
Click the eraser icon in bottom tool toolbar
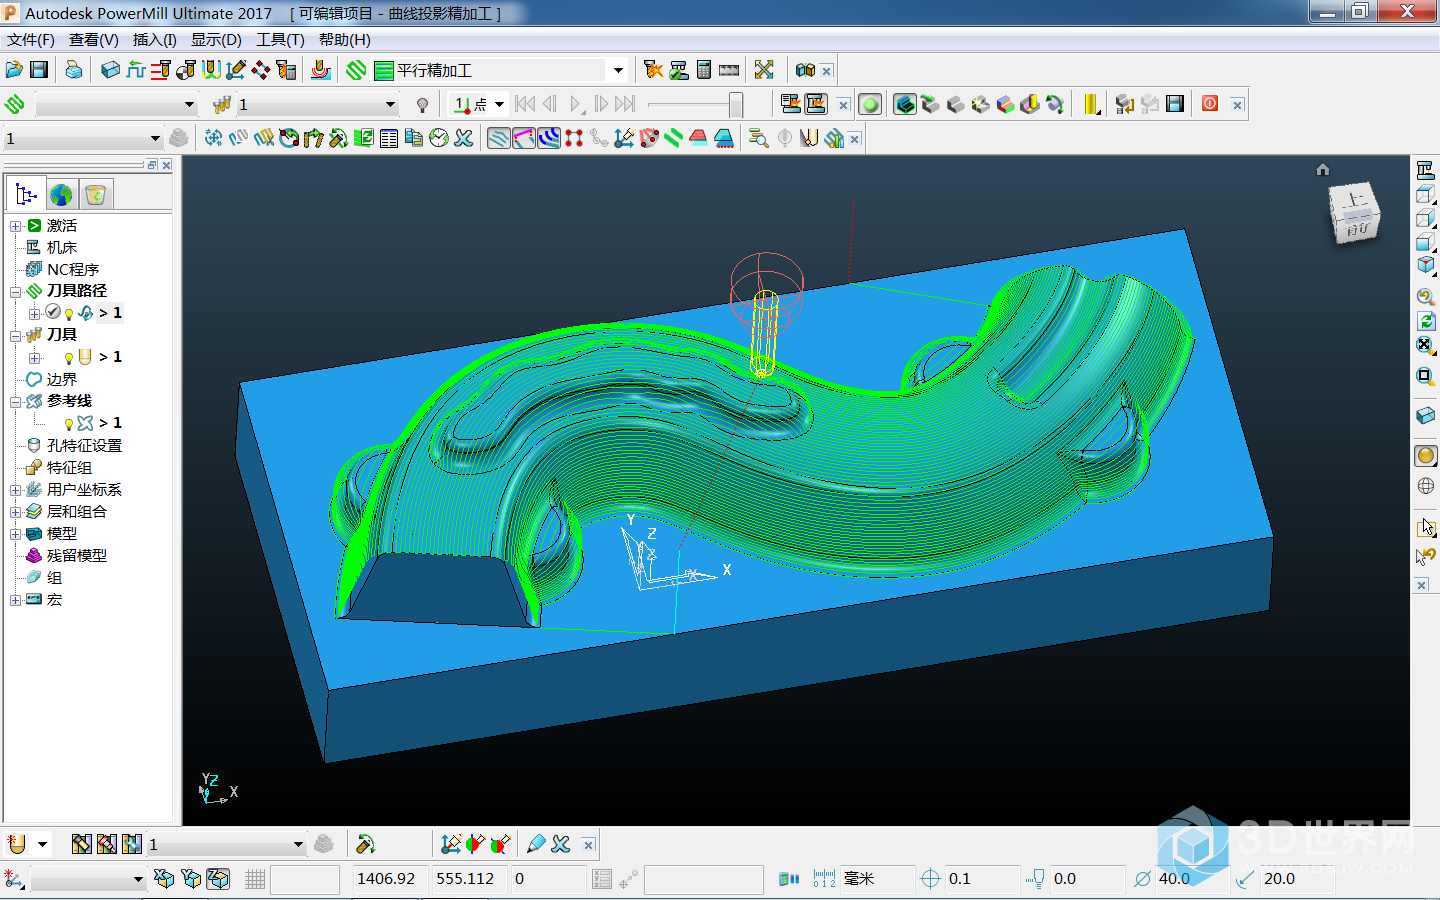(x=536, y=844)
